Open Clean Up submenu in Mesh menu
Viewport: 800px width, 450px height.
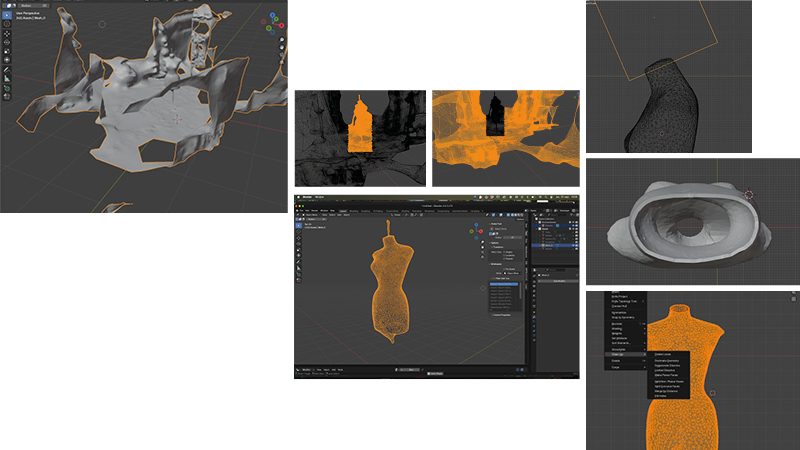coord(618,353)
